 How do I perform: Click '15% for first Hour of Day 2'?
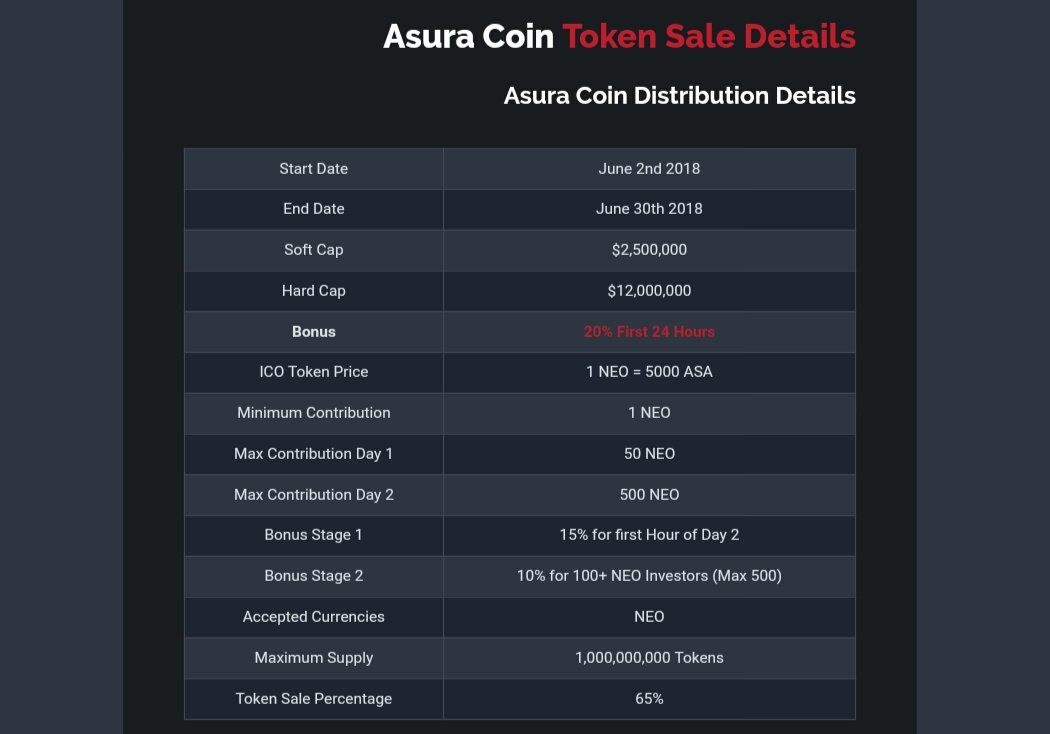click(x=649, y=535)
